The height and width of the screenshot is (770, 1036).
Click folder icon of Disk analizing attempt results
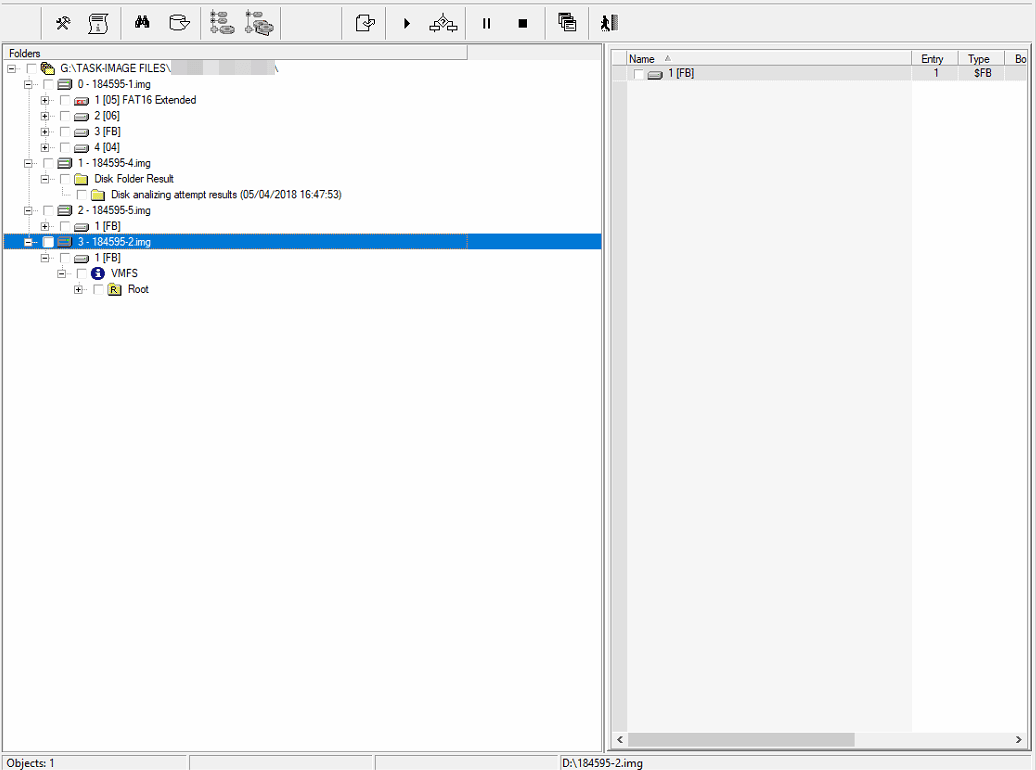click(x=98, y=194)
